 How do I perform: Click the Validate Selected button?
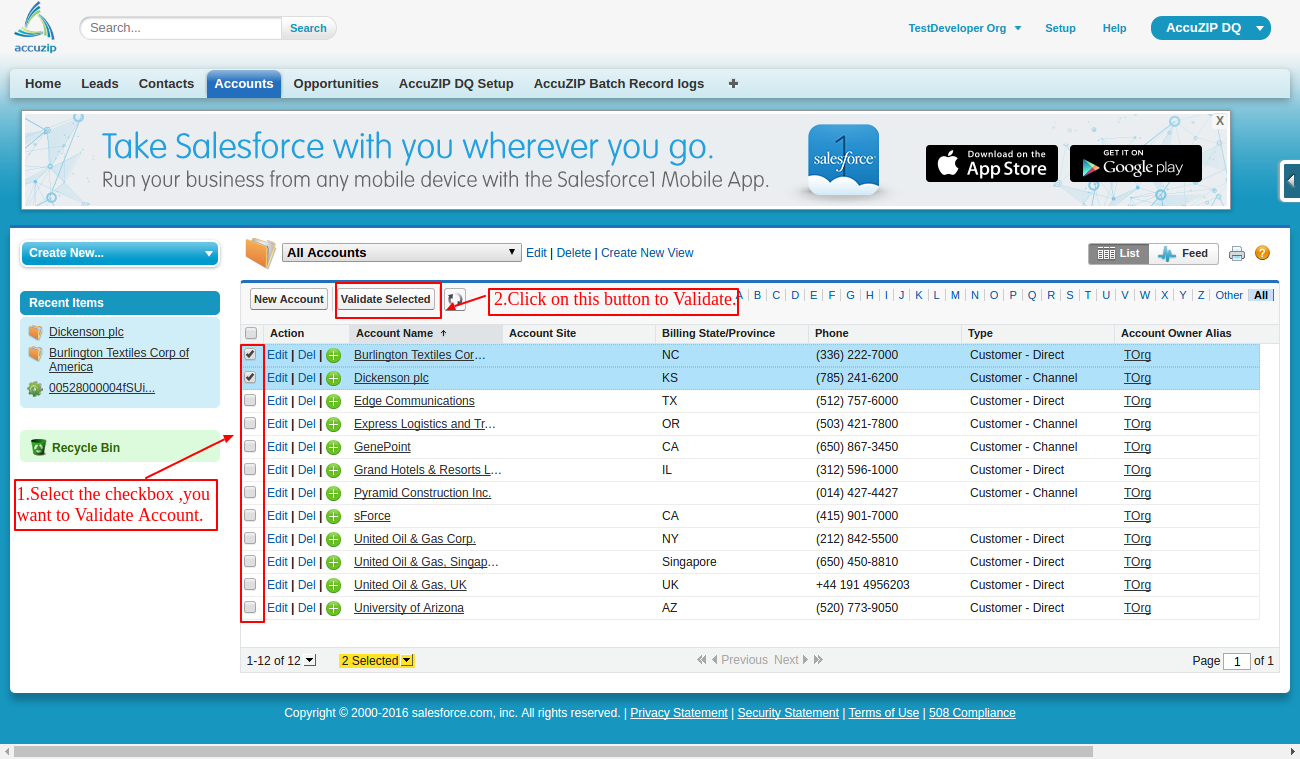pyautogui.click(x=386, y=299)
